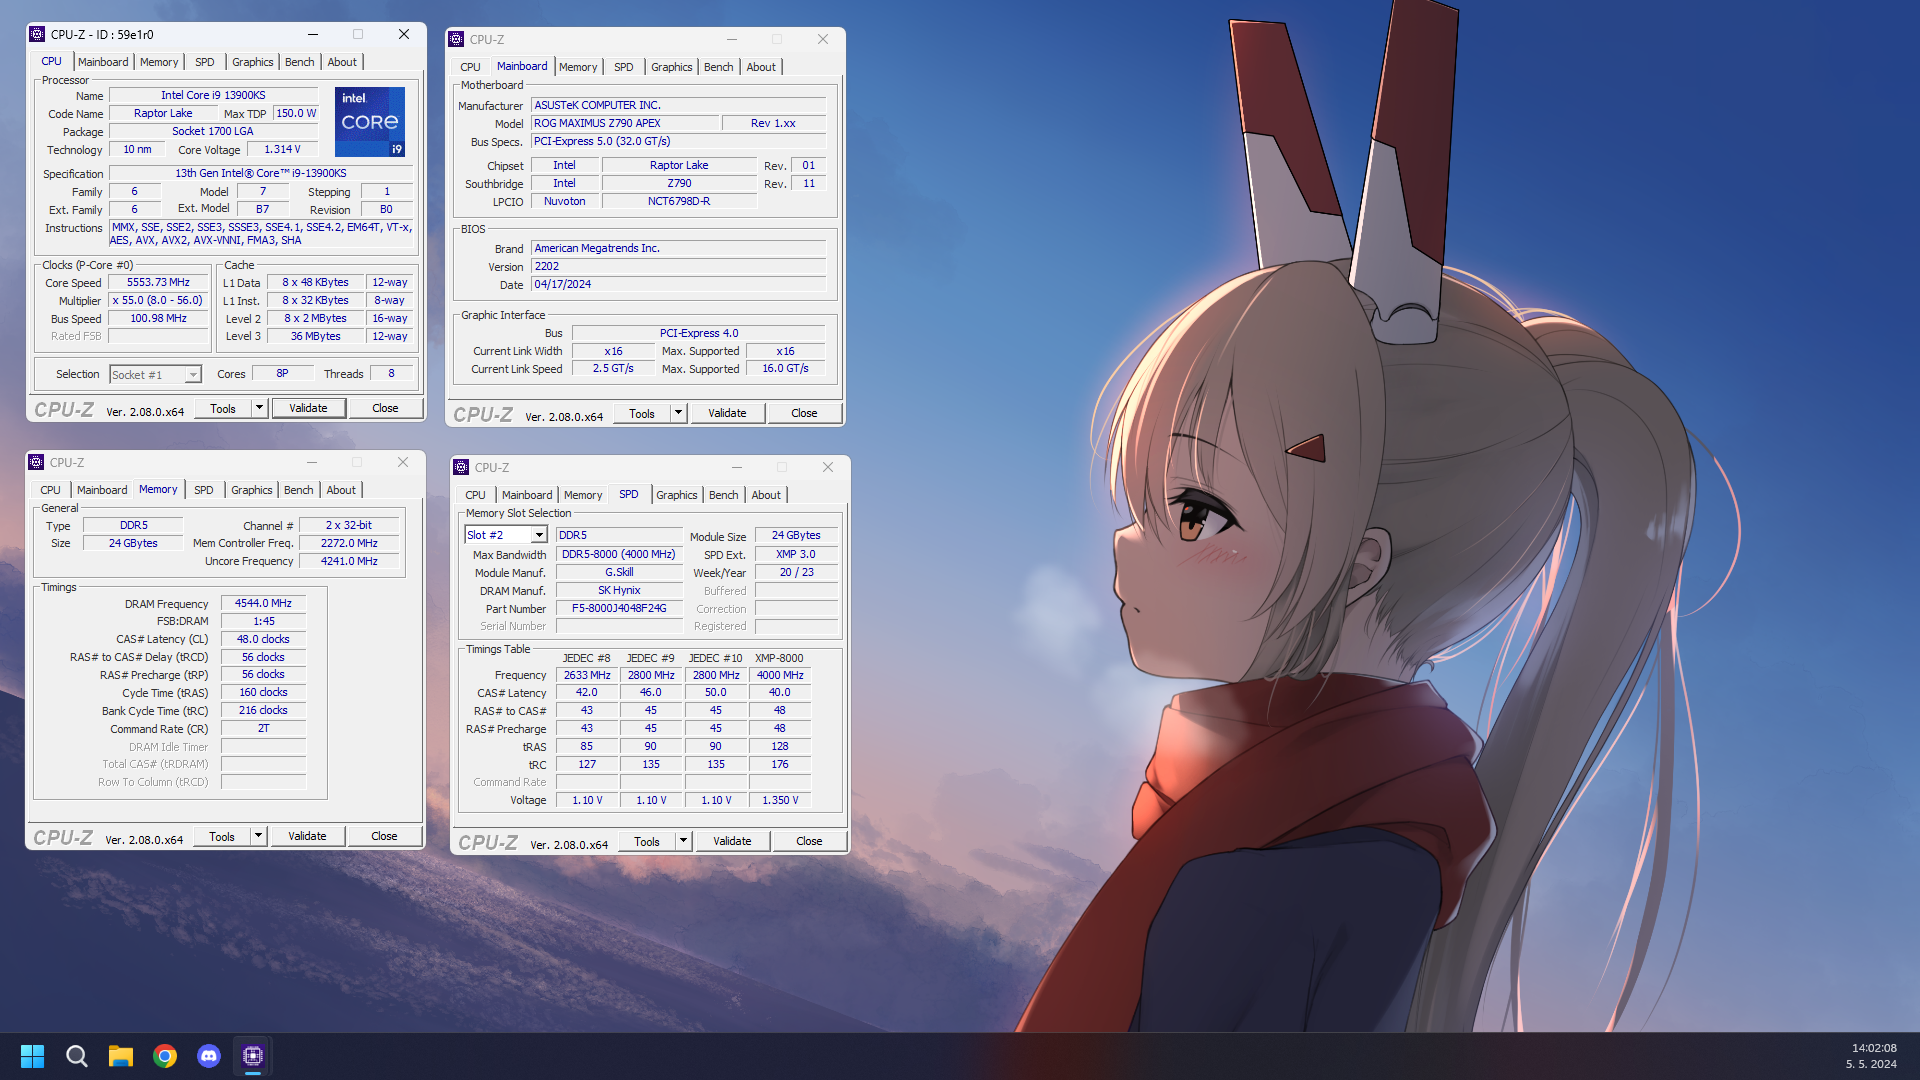Select About tab in Mainboard window

(761, 67)
